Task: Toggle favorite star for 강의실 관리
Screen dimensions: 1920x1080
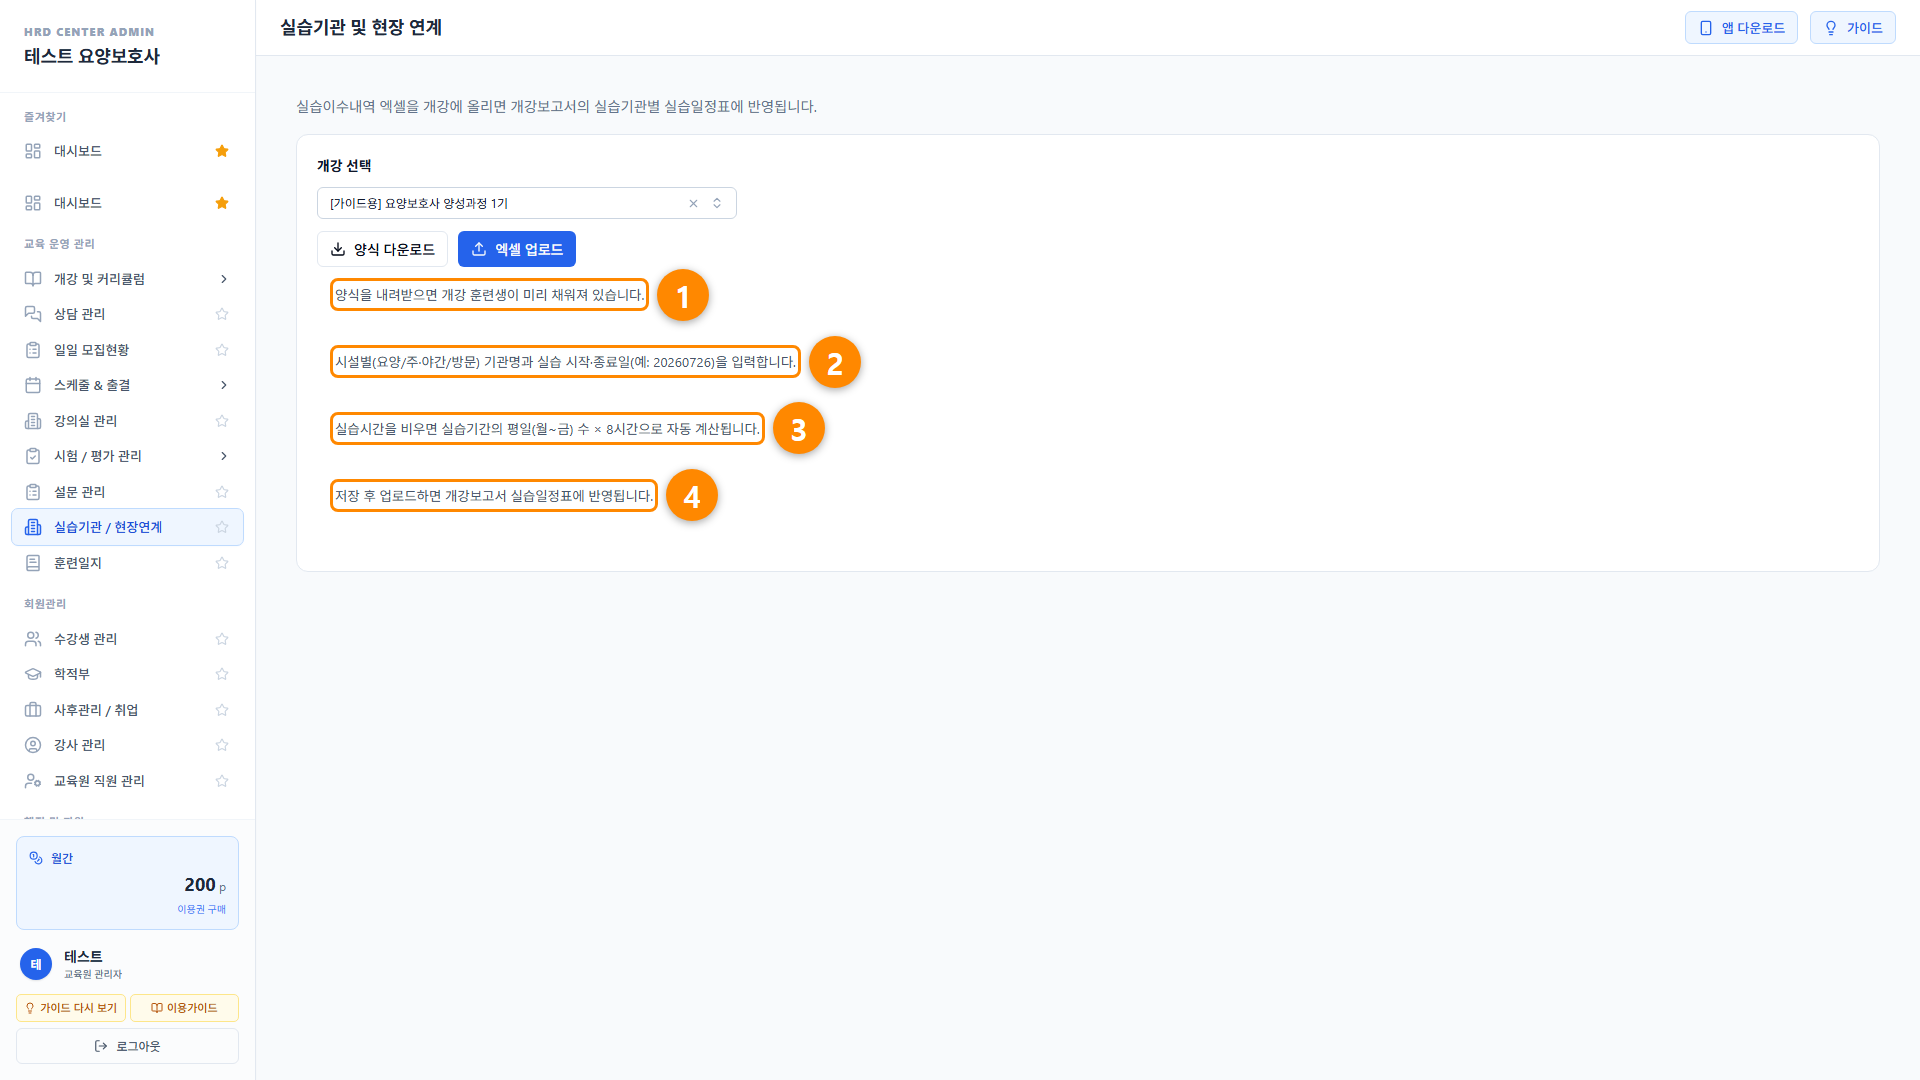Action: click(x=222, y=421)
